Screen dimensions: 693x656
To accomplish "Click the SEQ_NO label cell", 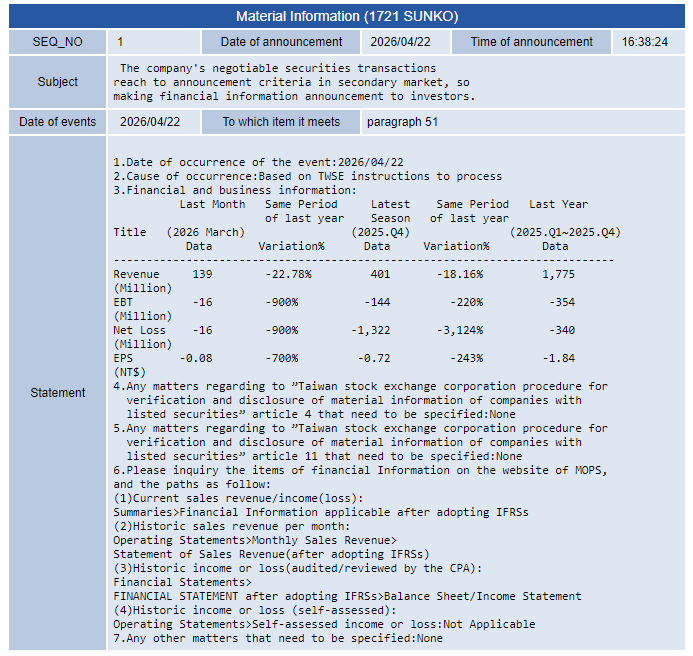I will click(x=57, y=42).
